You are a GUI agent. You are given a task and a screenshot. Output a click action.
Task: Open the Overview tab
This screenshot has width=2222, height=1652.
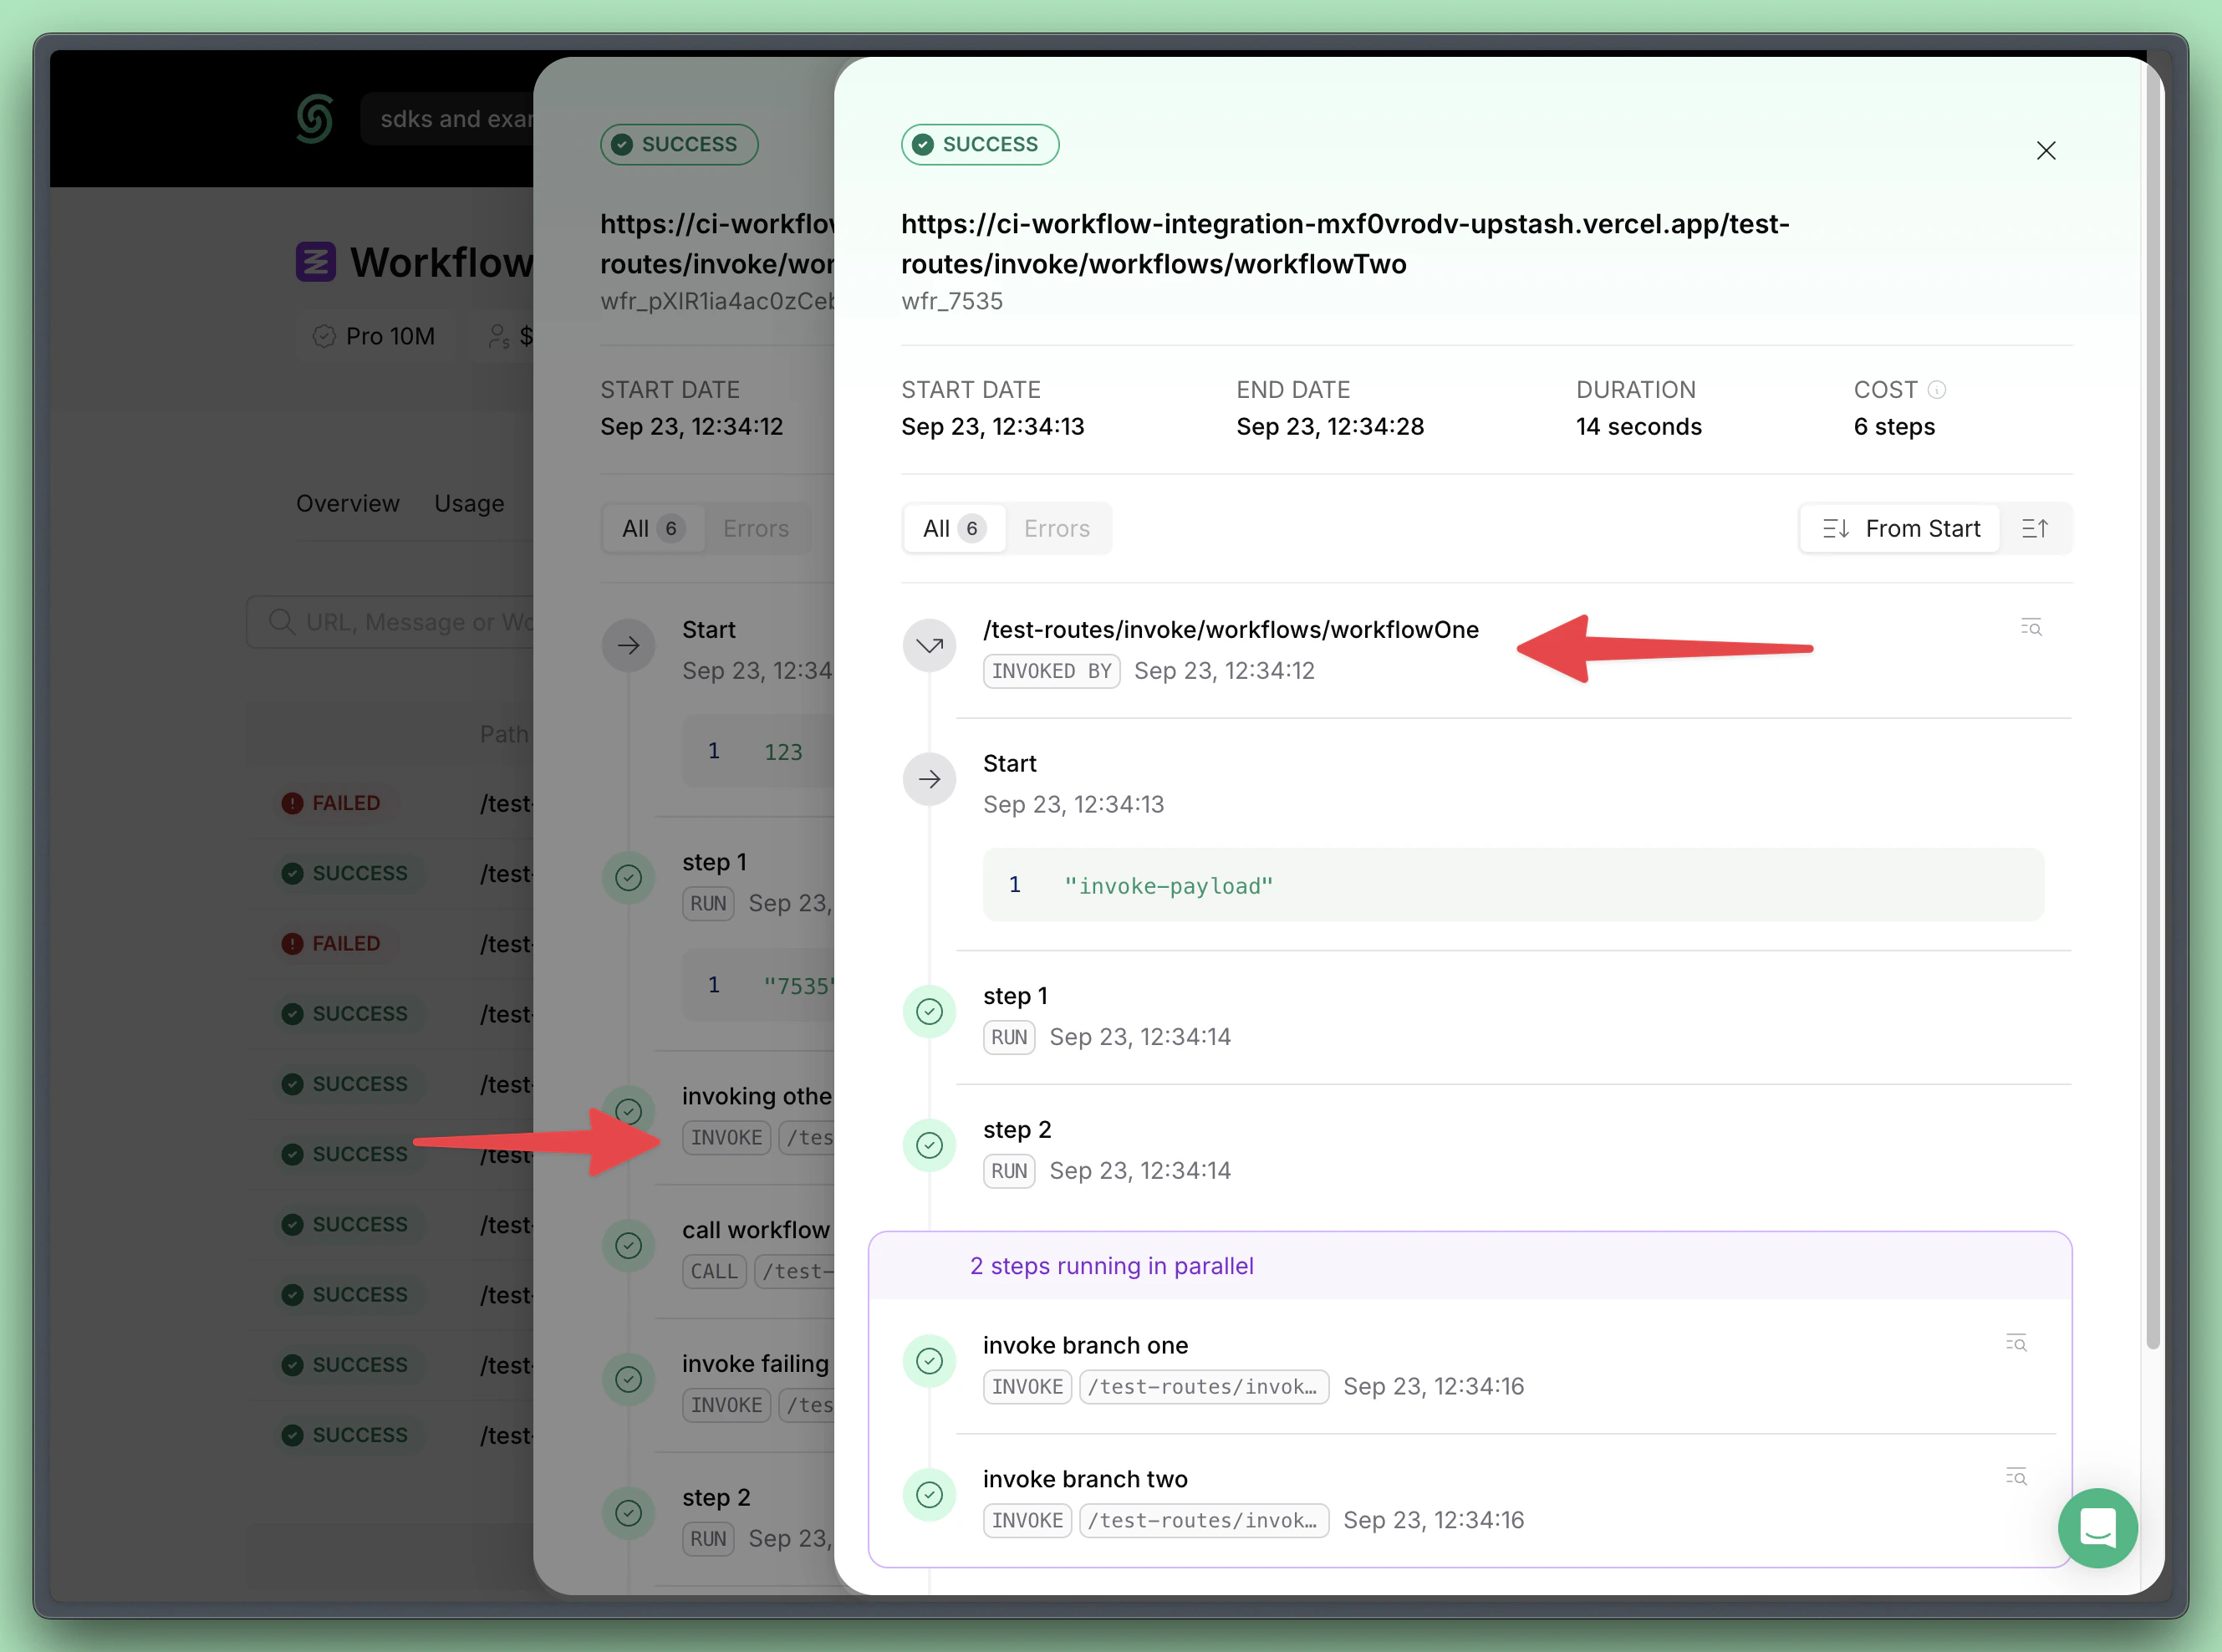[347, 503]
